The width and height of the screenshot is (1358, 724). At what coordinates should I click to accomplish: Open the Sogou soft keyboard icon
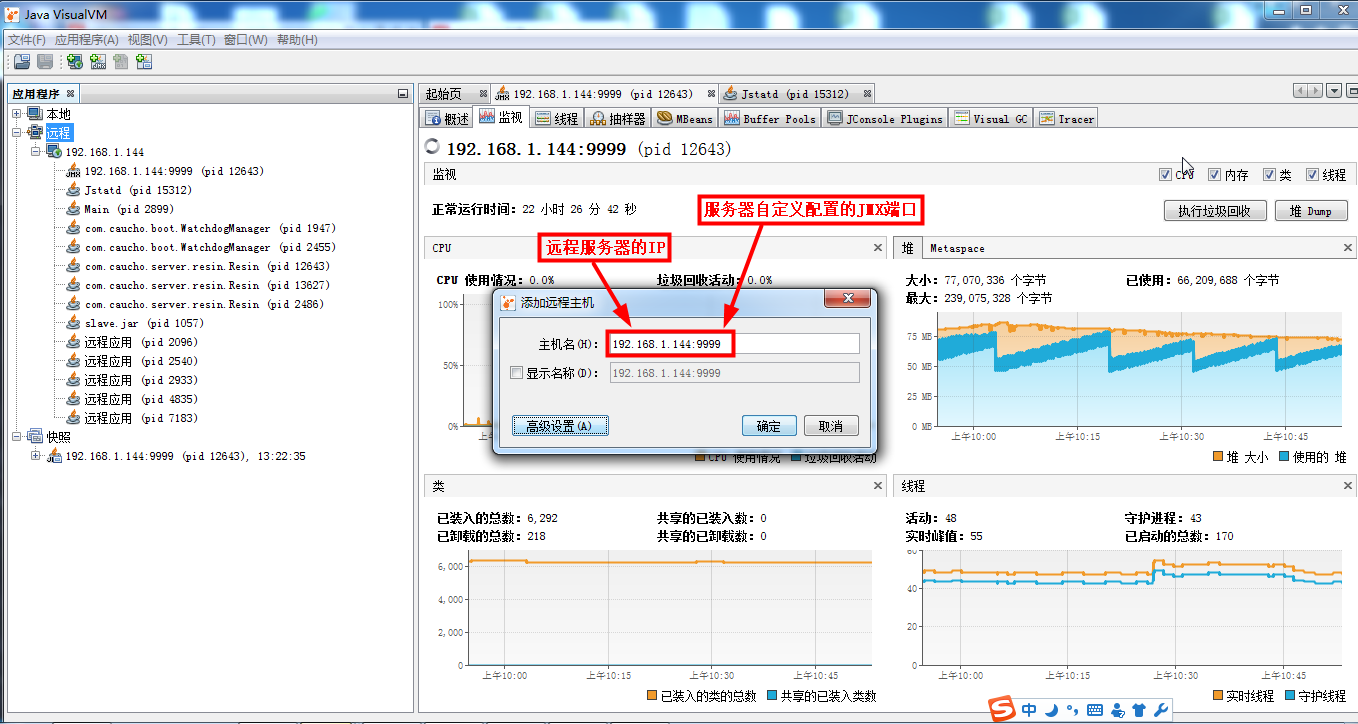(1094, 711)
